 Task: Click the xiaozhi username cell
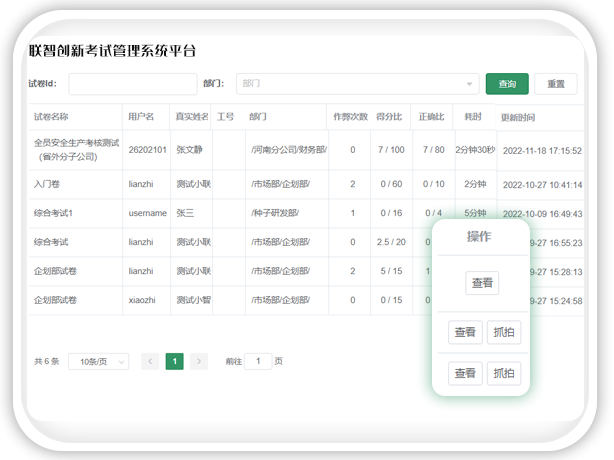[145, 299]
